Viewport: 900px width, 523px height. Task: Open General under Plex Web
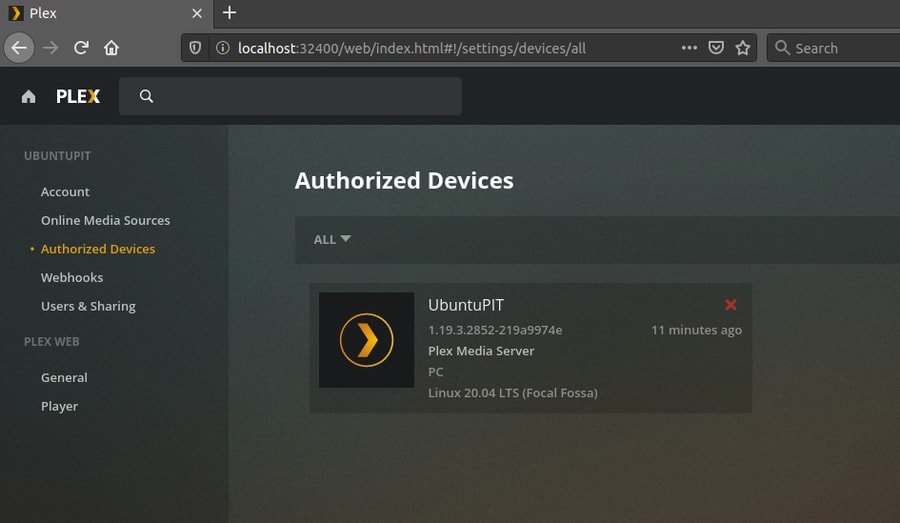tap(64, 378)
